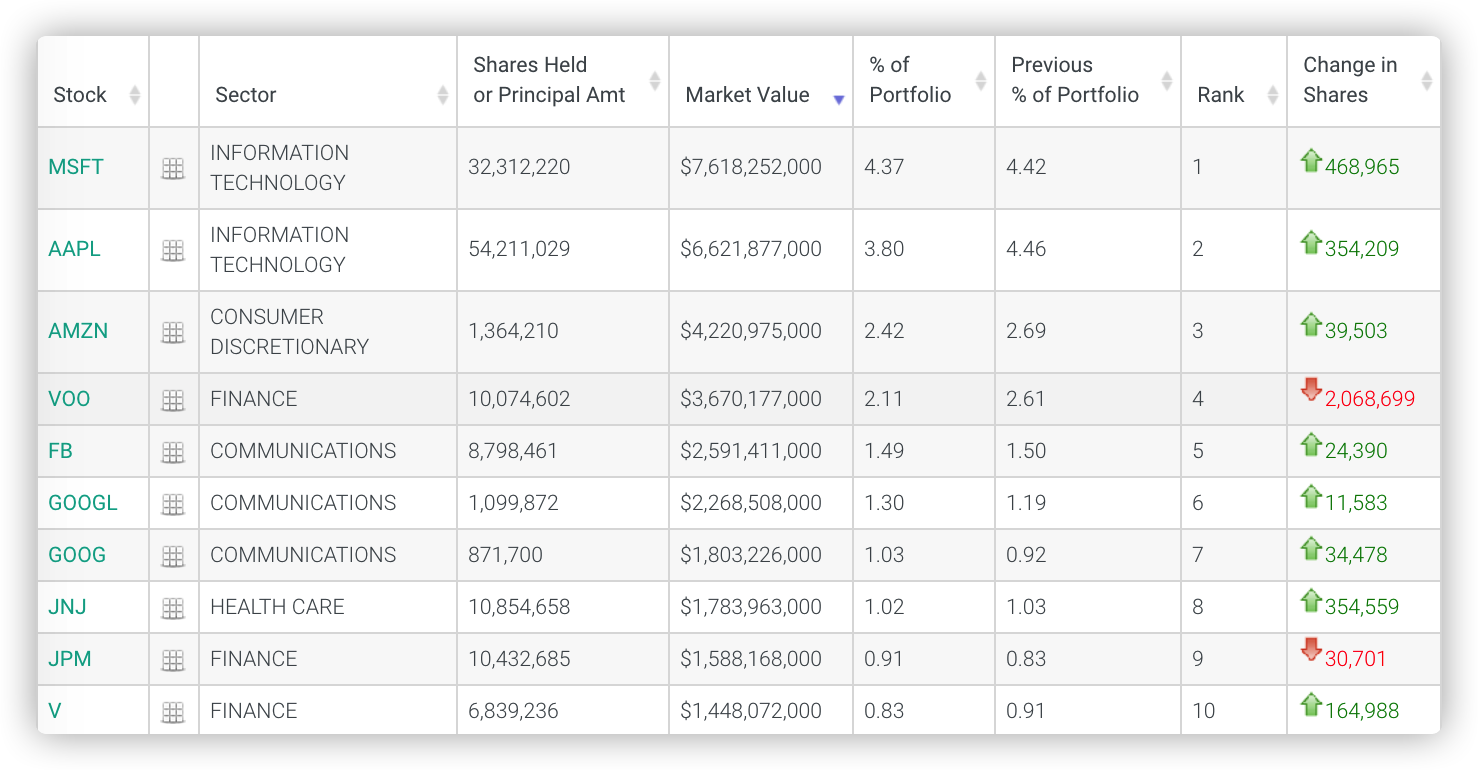Select the change in shares value 468,965
Viewport: 1478px width, 770px height.
tap(1362, 167)
